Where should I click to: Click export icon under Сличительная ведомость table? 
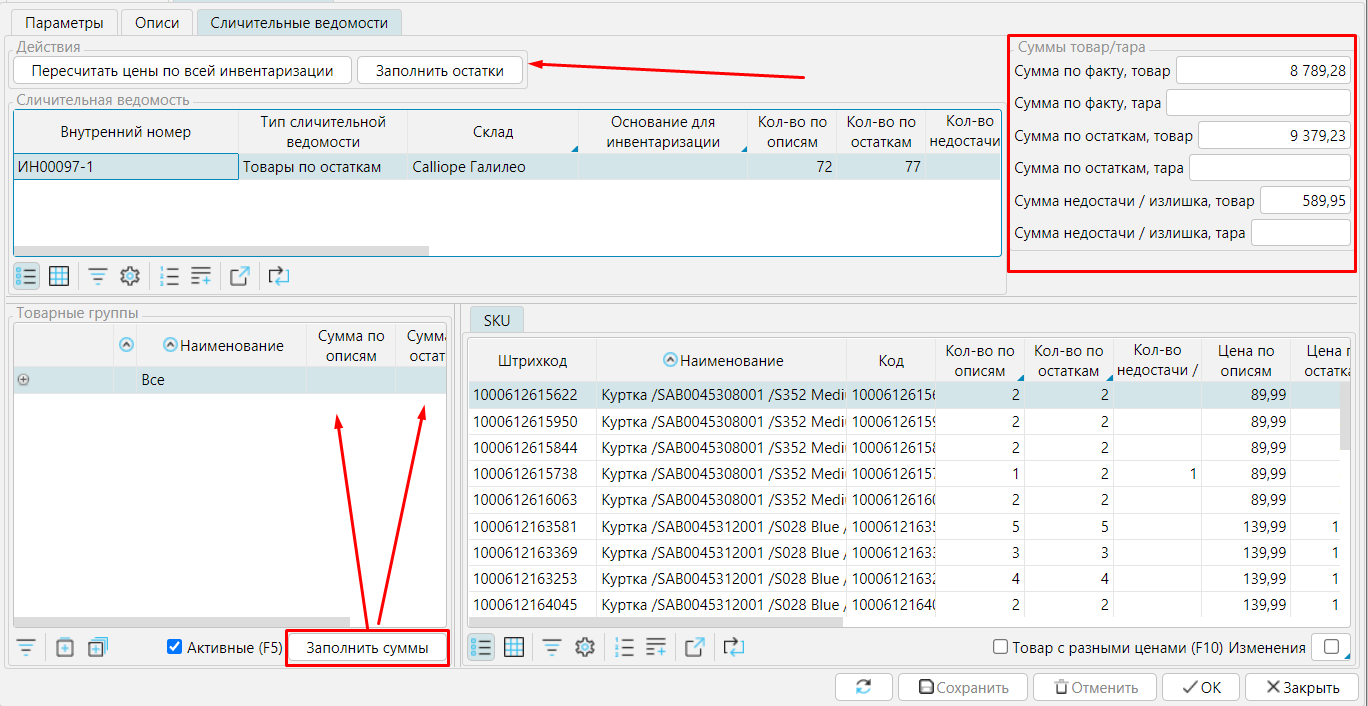click(239, 276)
